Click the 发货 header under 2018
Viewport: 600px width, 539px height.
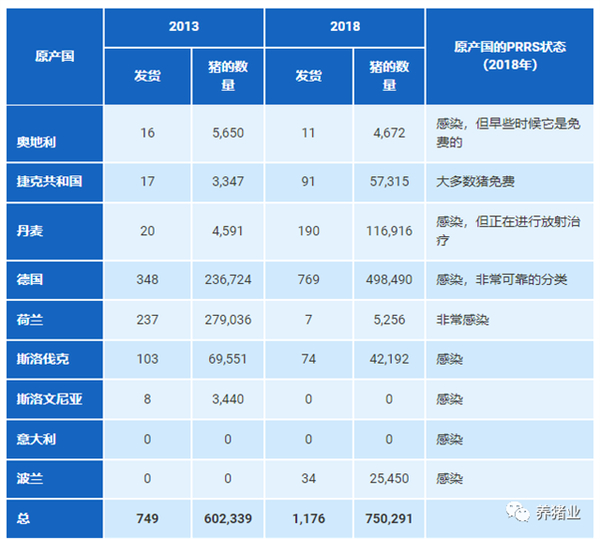308,76
